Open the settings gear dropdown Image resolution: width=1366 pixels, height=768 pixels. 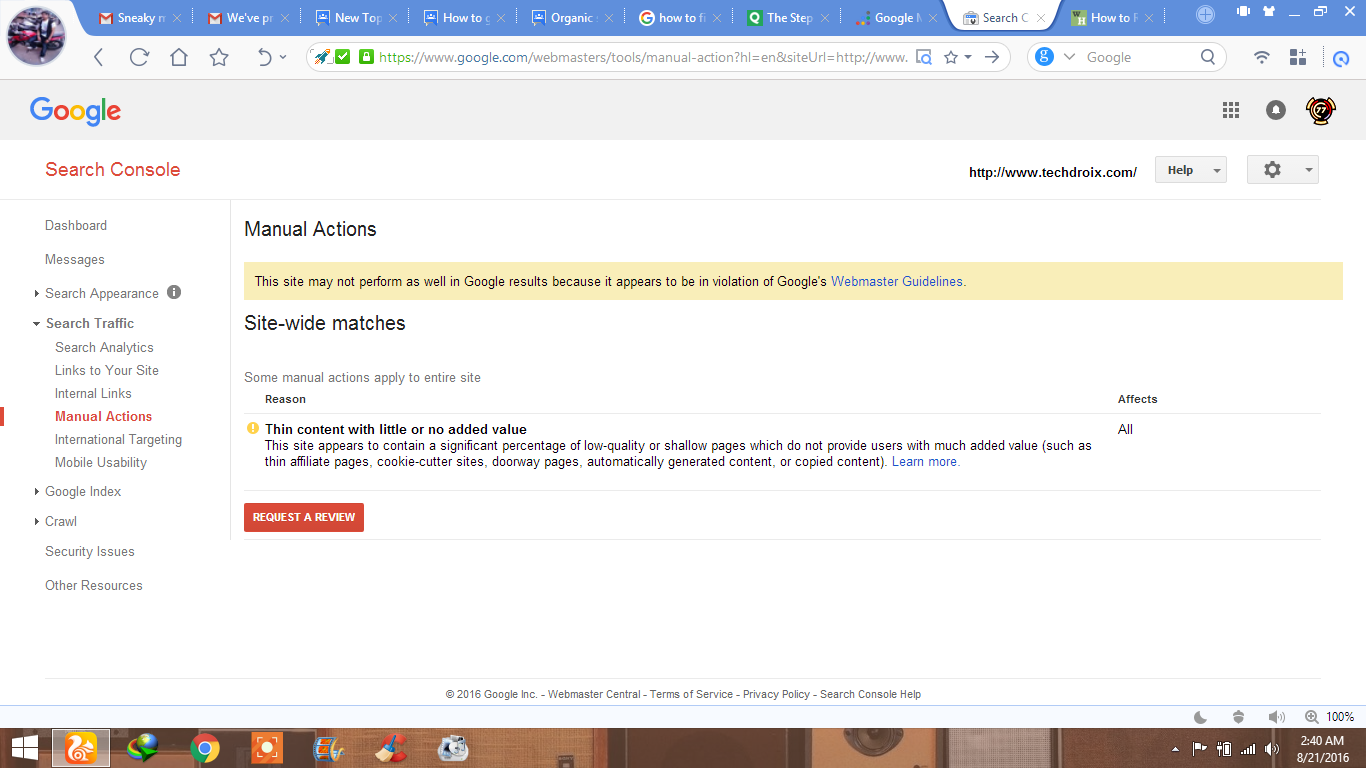(x=1282, y=170)
